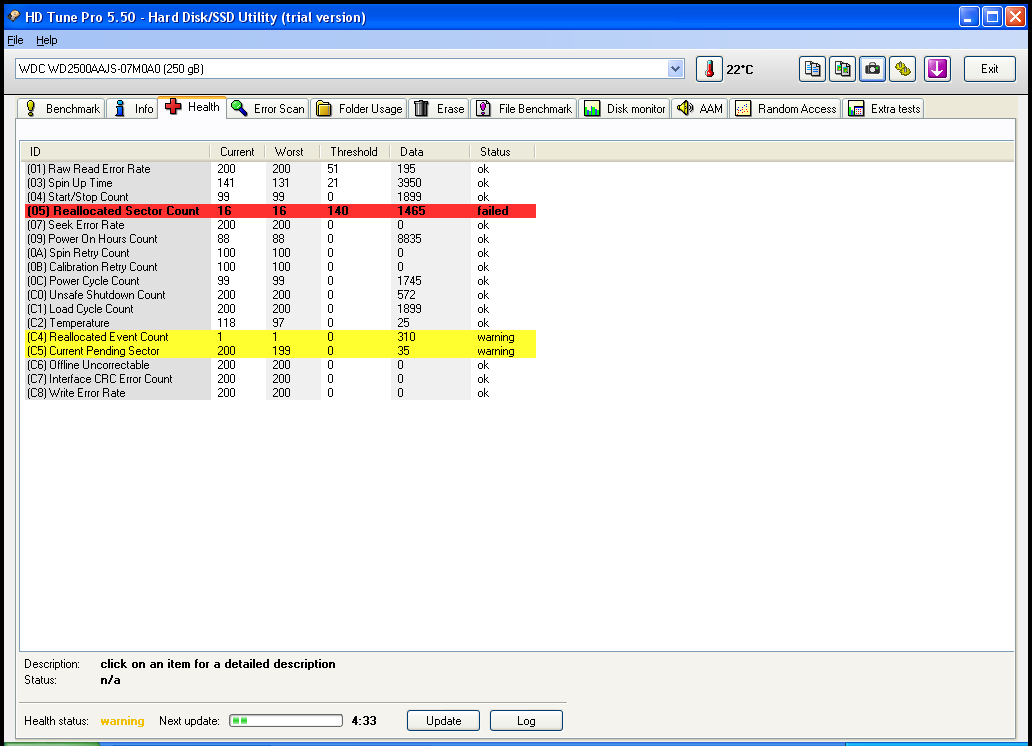Viewport: 1032px width, 746px height.
Task: Click the Exit button
Action: 989,69
